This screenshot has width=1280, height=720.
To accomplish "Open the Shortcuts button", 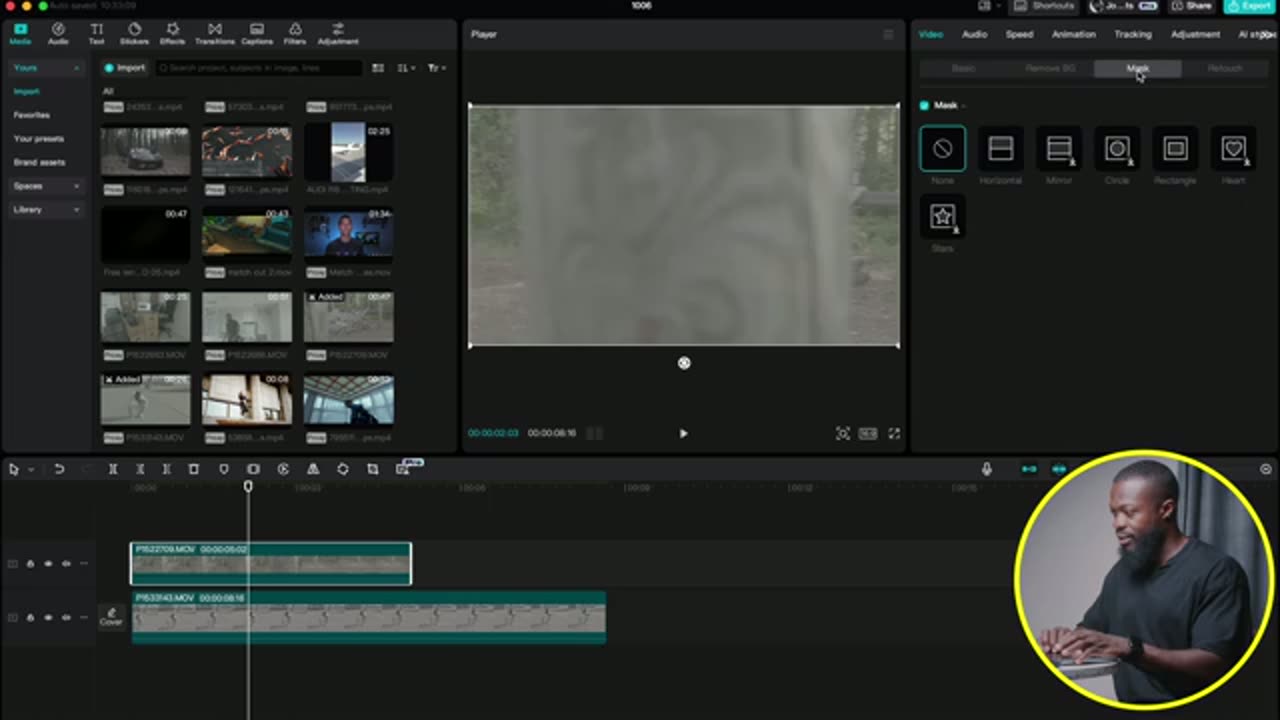I will click(1046, 6).
